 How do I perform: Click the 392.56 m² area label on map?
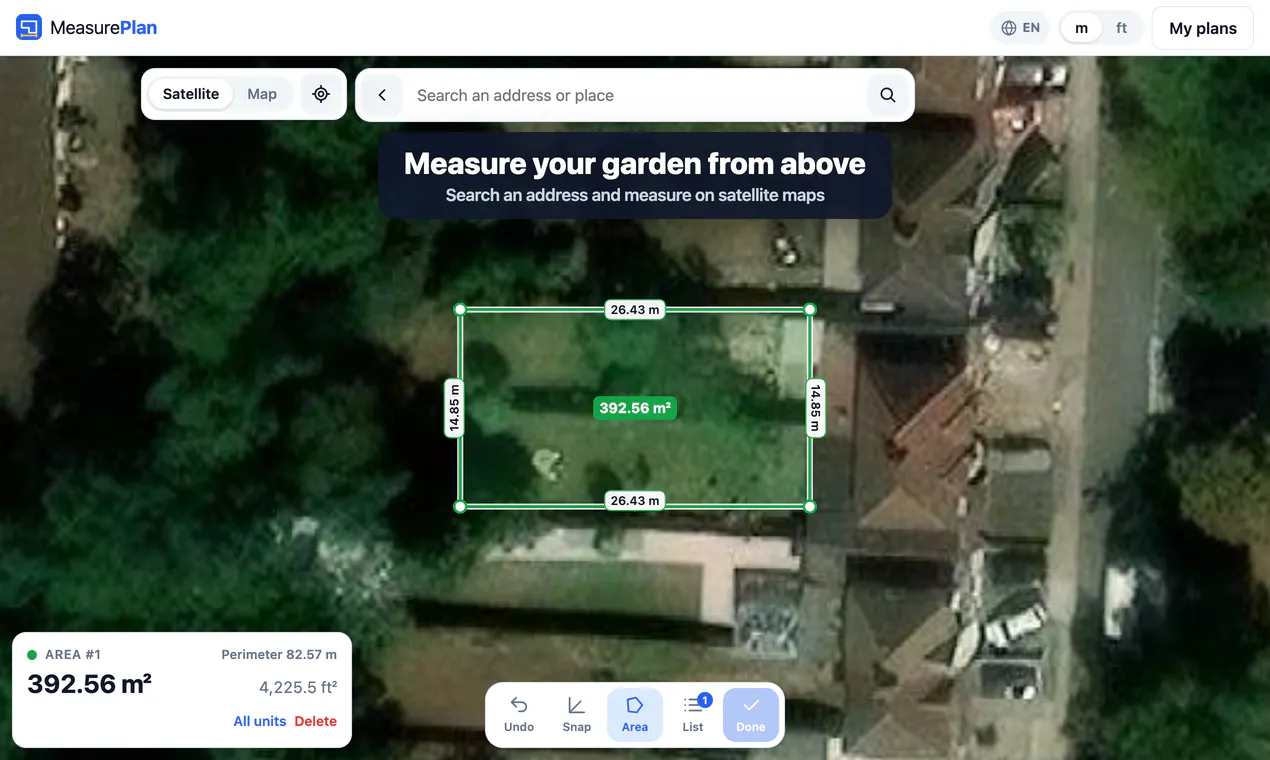click(635, 408)
